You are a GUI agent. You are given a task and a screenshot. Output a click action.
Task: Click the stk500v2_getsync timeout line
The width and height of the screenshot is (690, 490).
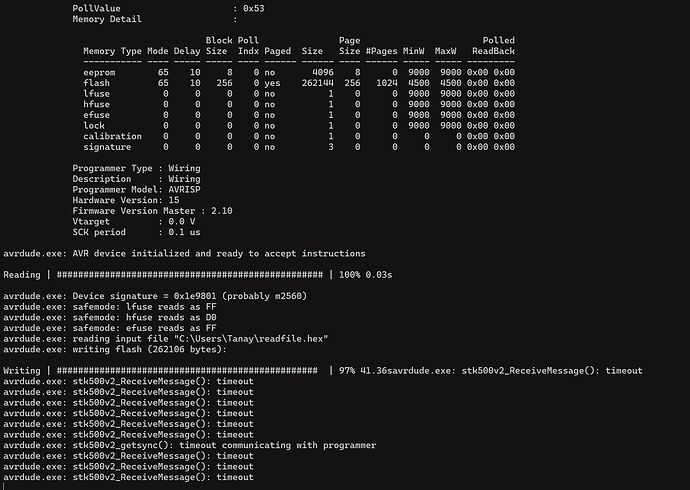(190, 444)
